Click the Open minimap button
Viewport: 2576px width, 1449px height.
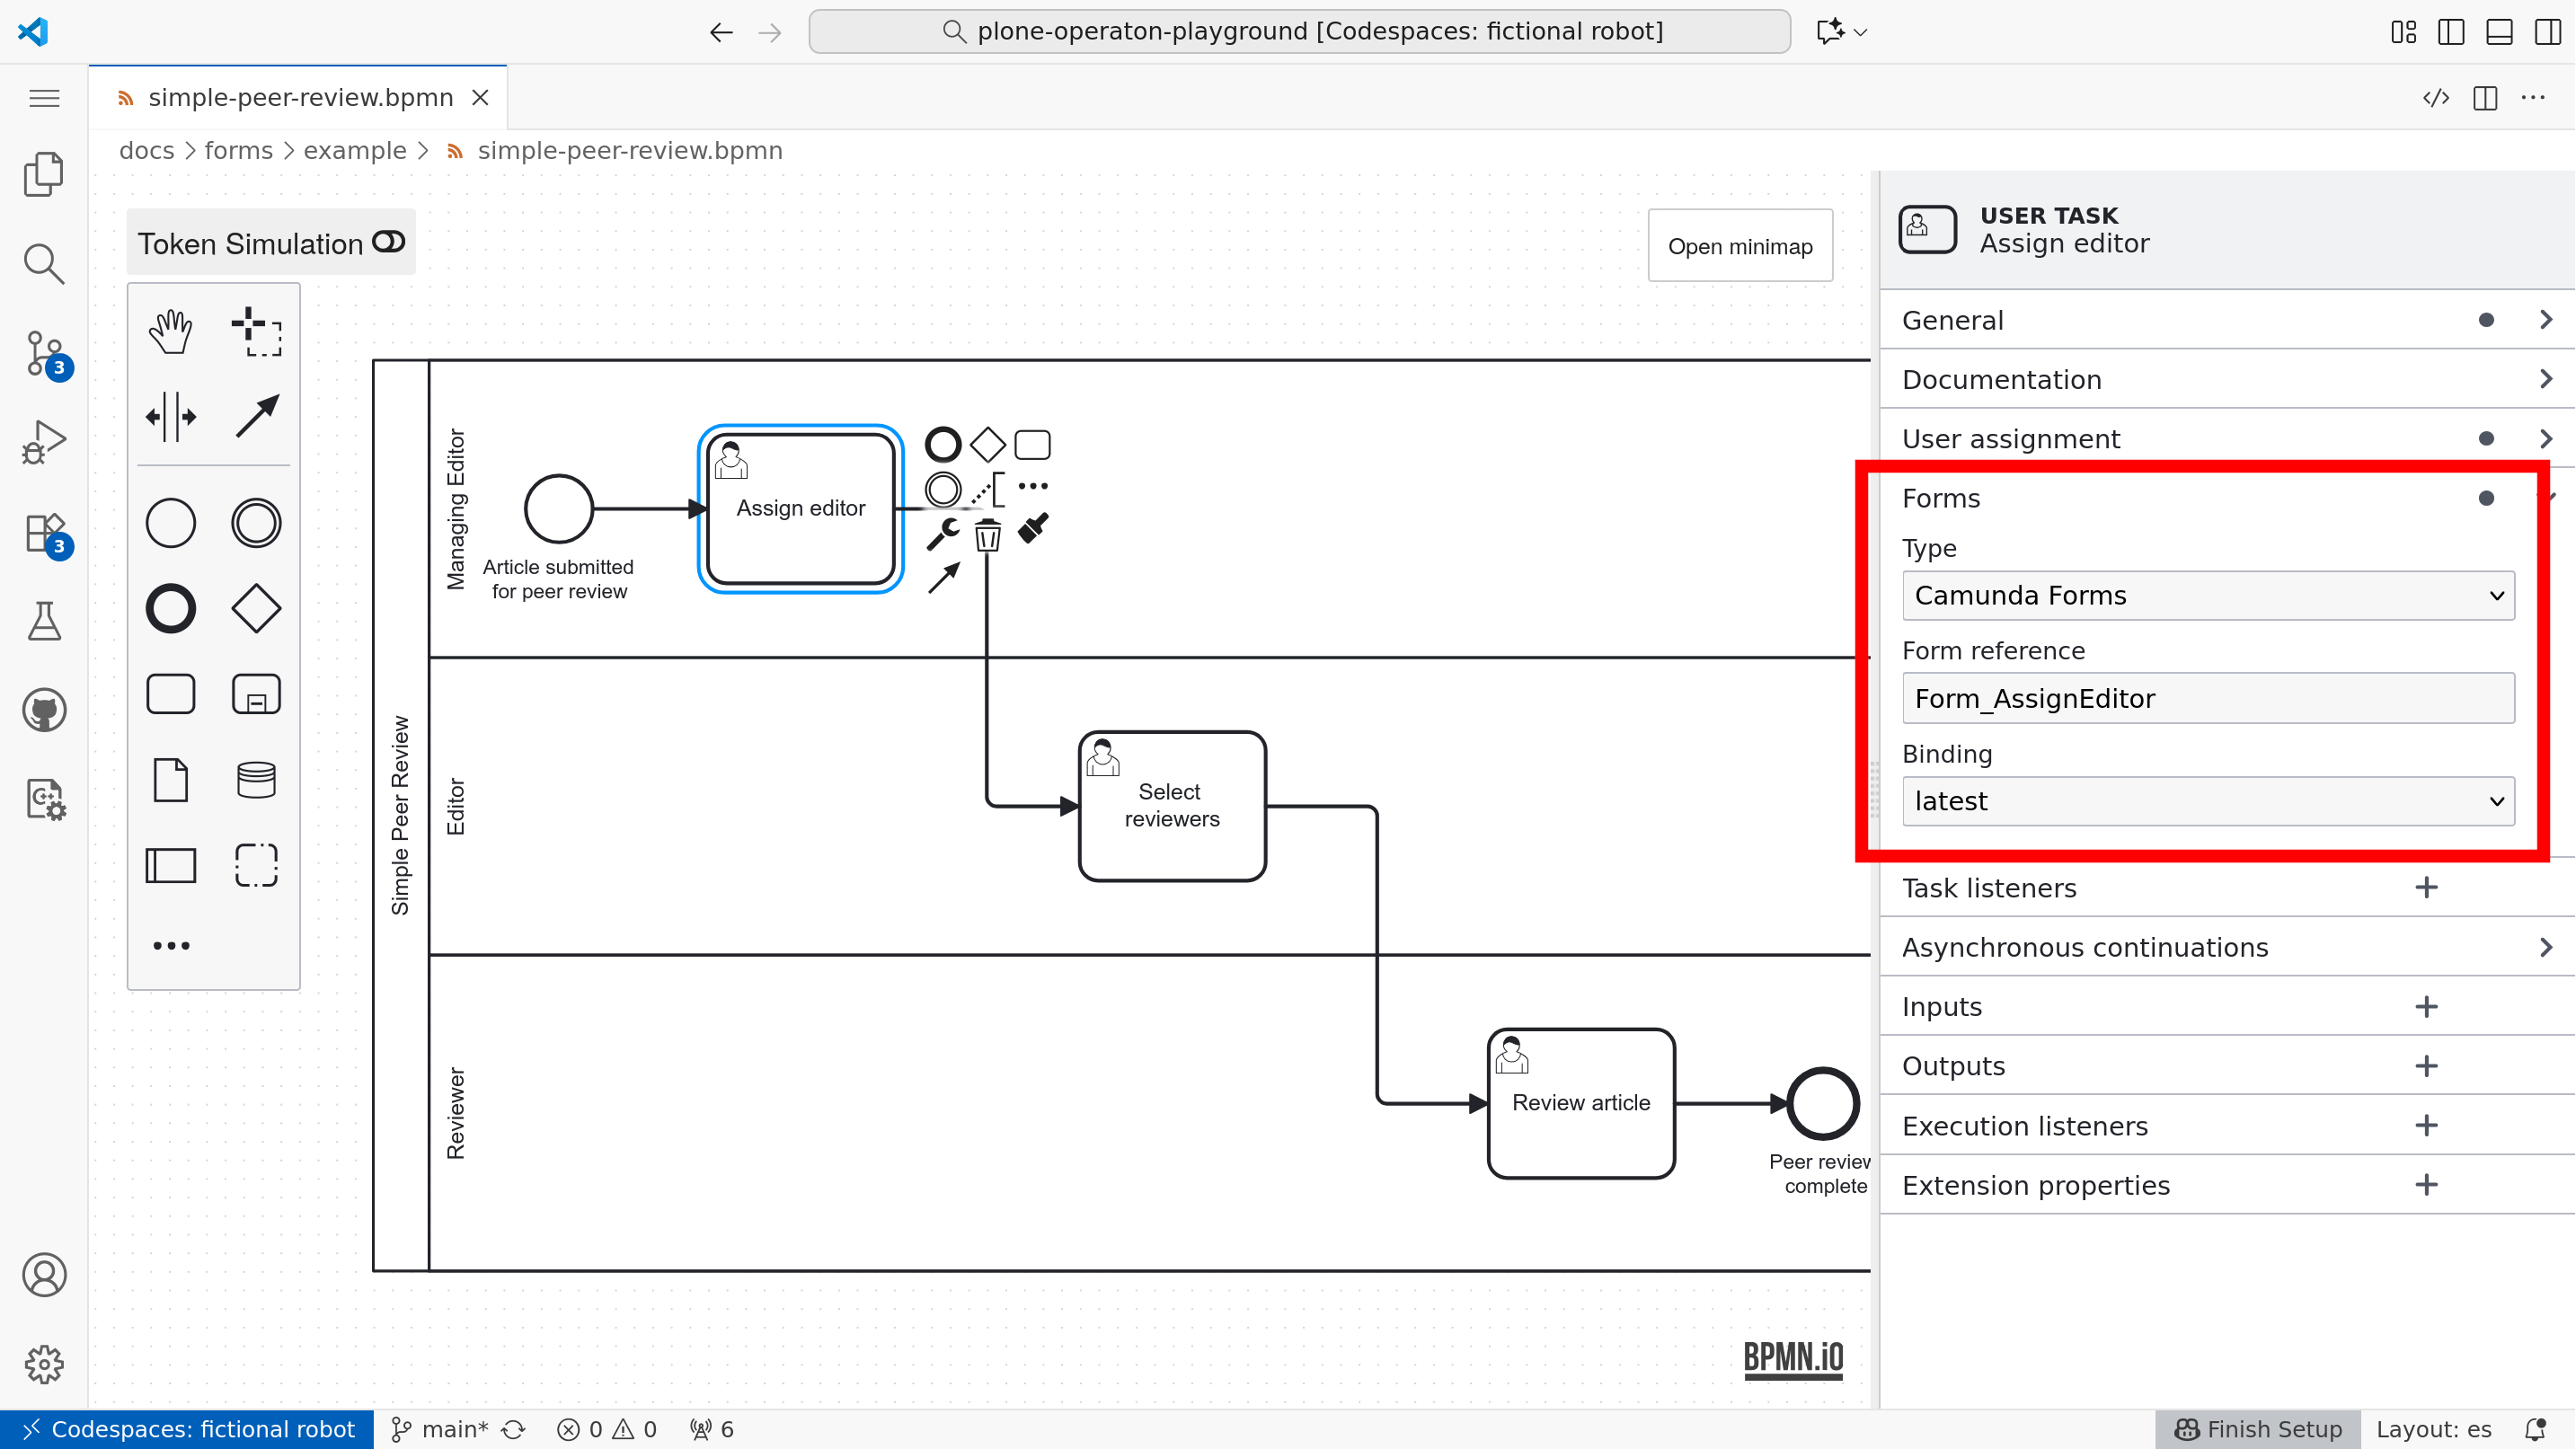pyautogui.click(x=1739, y=245)
